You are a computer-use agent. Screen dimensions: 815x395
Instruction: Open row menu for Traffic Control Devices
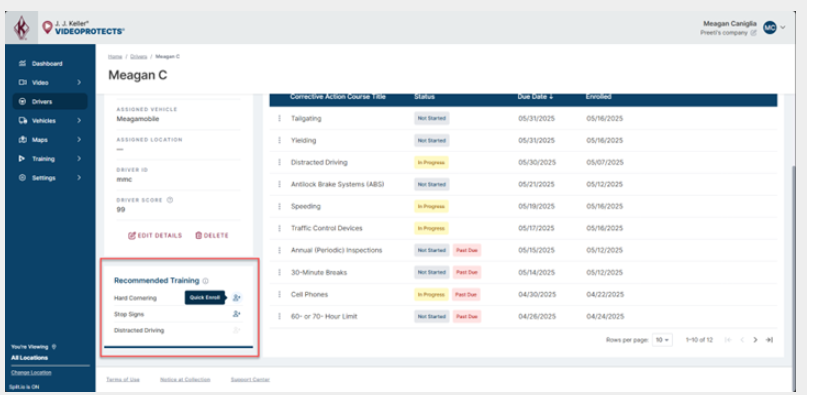[279, 228]
